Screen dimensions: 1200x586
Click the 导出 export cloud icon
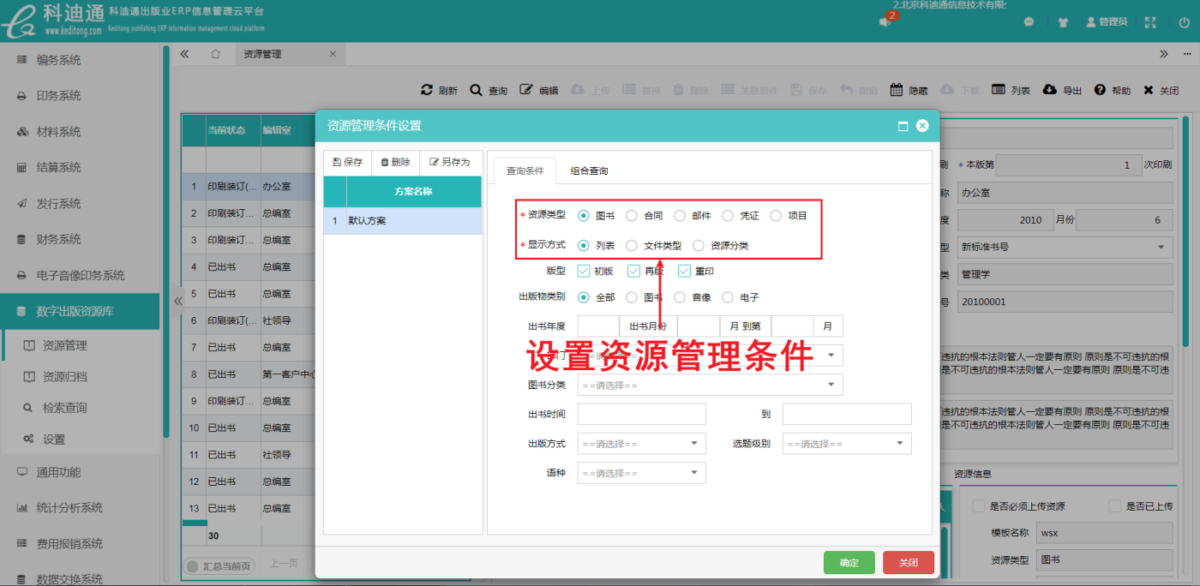pyautogui.click(x=1049, y=90)
